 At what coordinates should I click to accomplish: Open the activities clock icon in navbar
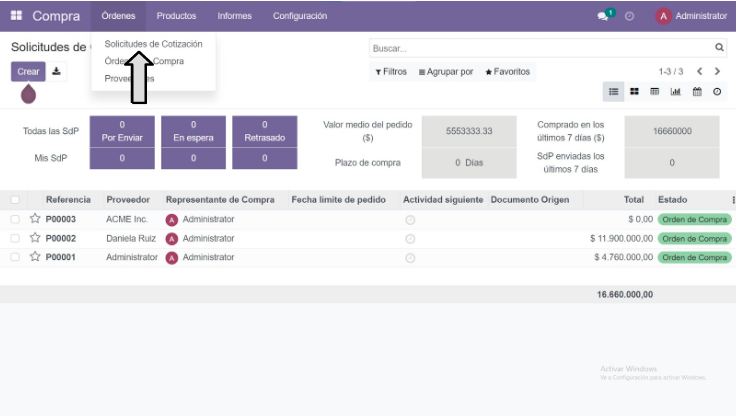tap(629, 16)
